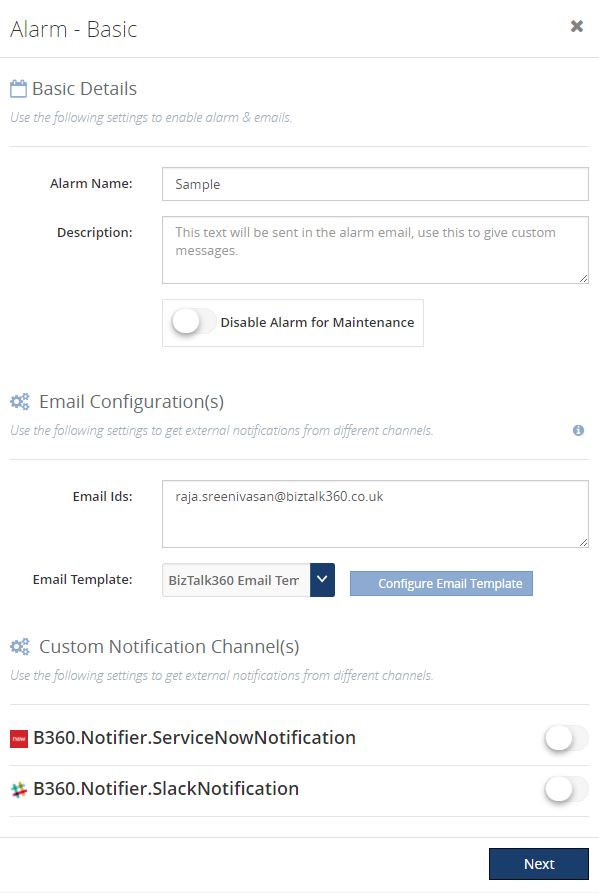Click the Next button
The width and height of the screenshot is (599, 893).
coord(539,864)
